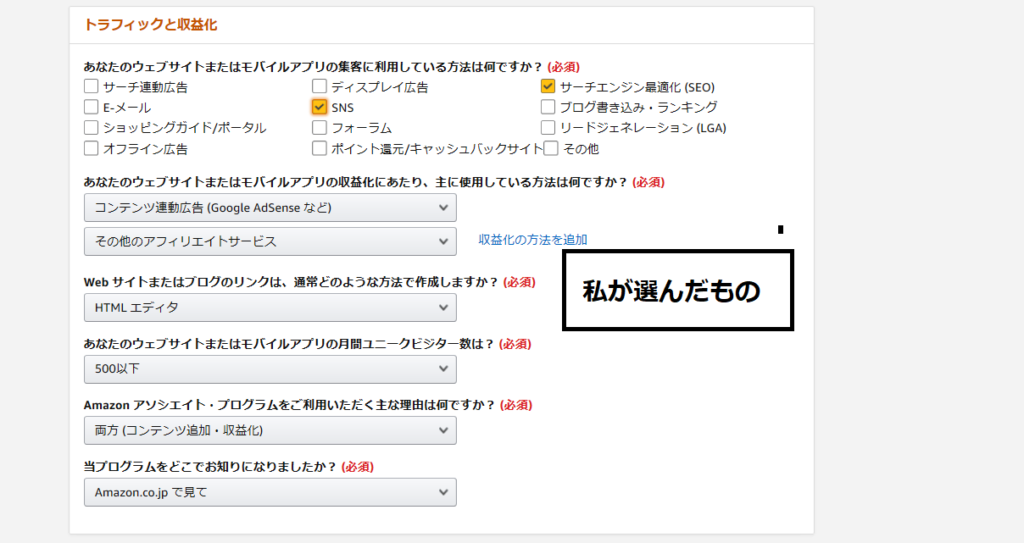Enable the その他 checkbox
The image size is (1024, 543).
551,148
